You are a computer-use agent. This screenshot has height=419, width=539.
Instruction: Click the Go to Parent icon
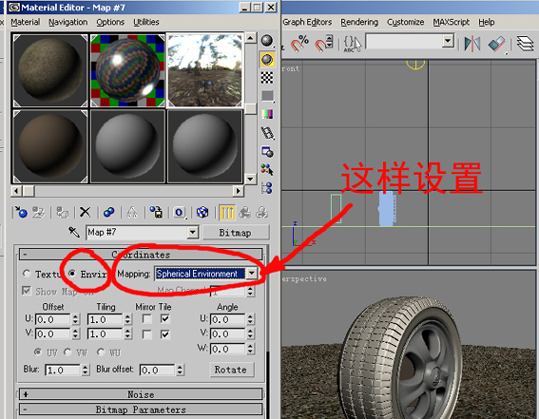245,212
